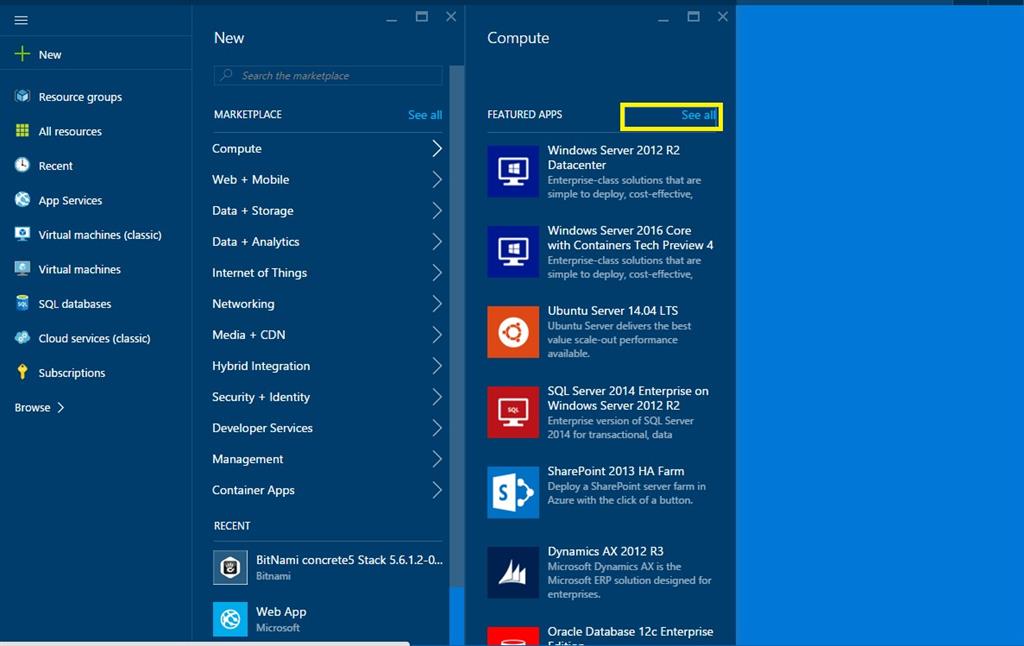Click the App Services globe icon
The height and width of the screenshot is (646, 1024).
click(x=22, y=199)
